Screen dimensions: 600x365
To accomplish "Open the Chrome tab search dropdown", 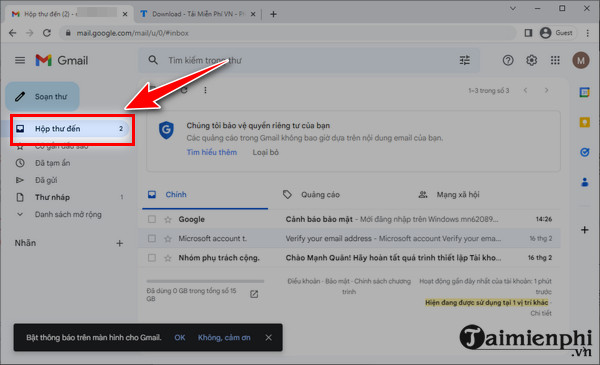I will point(513,8).
